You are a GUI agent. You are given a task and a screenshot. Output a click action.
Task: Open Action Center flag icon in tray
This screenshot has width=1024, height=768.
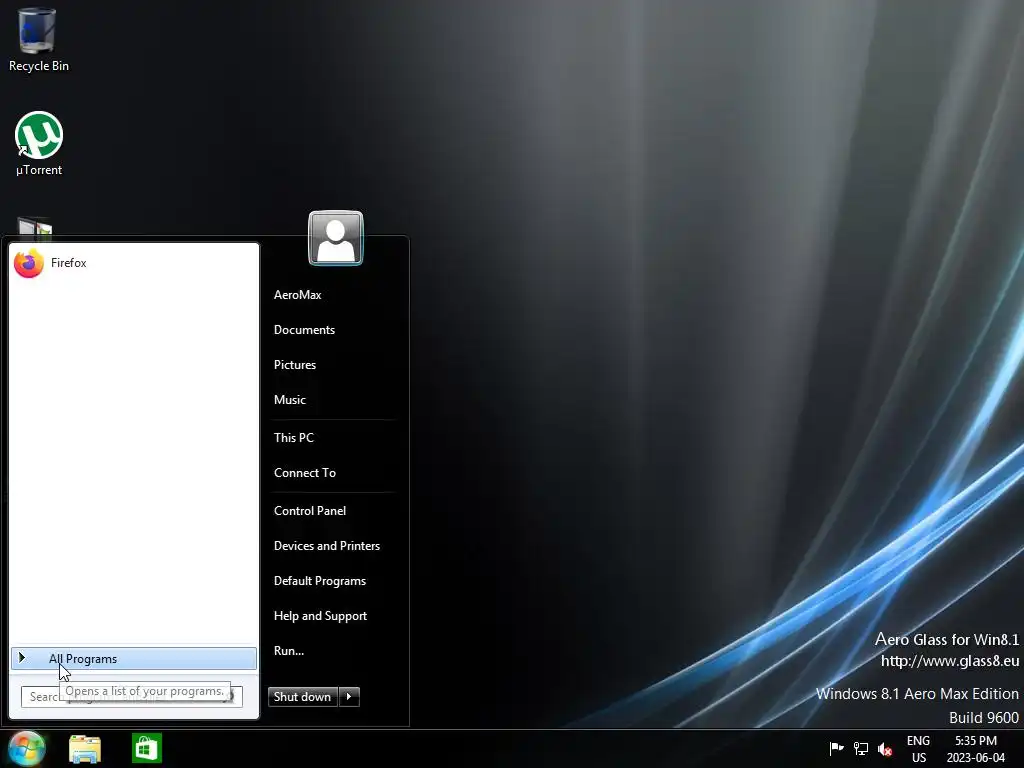click(836, 748)
